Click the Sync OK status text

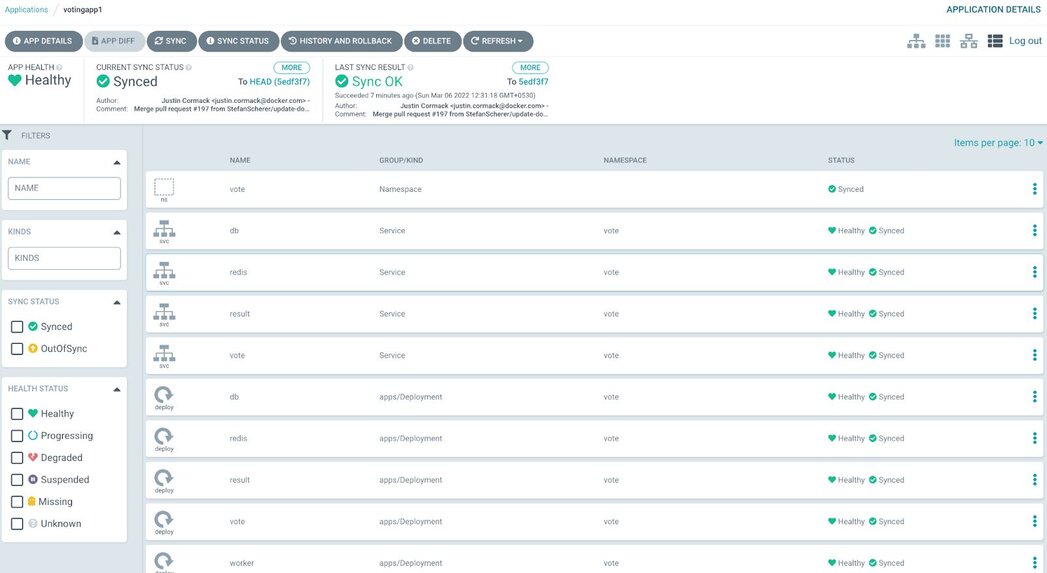(377, 81)
